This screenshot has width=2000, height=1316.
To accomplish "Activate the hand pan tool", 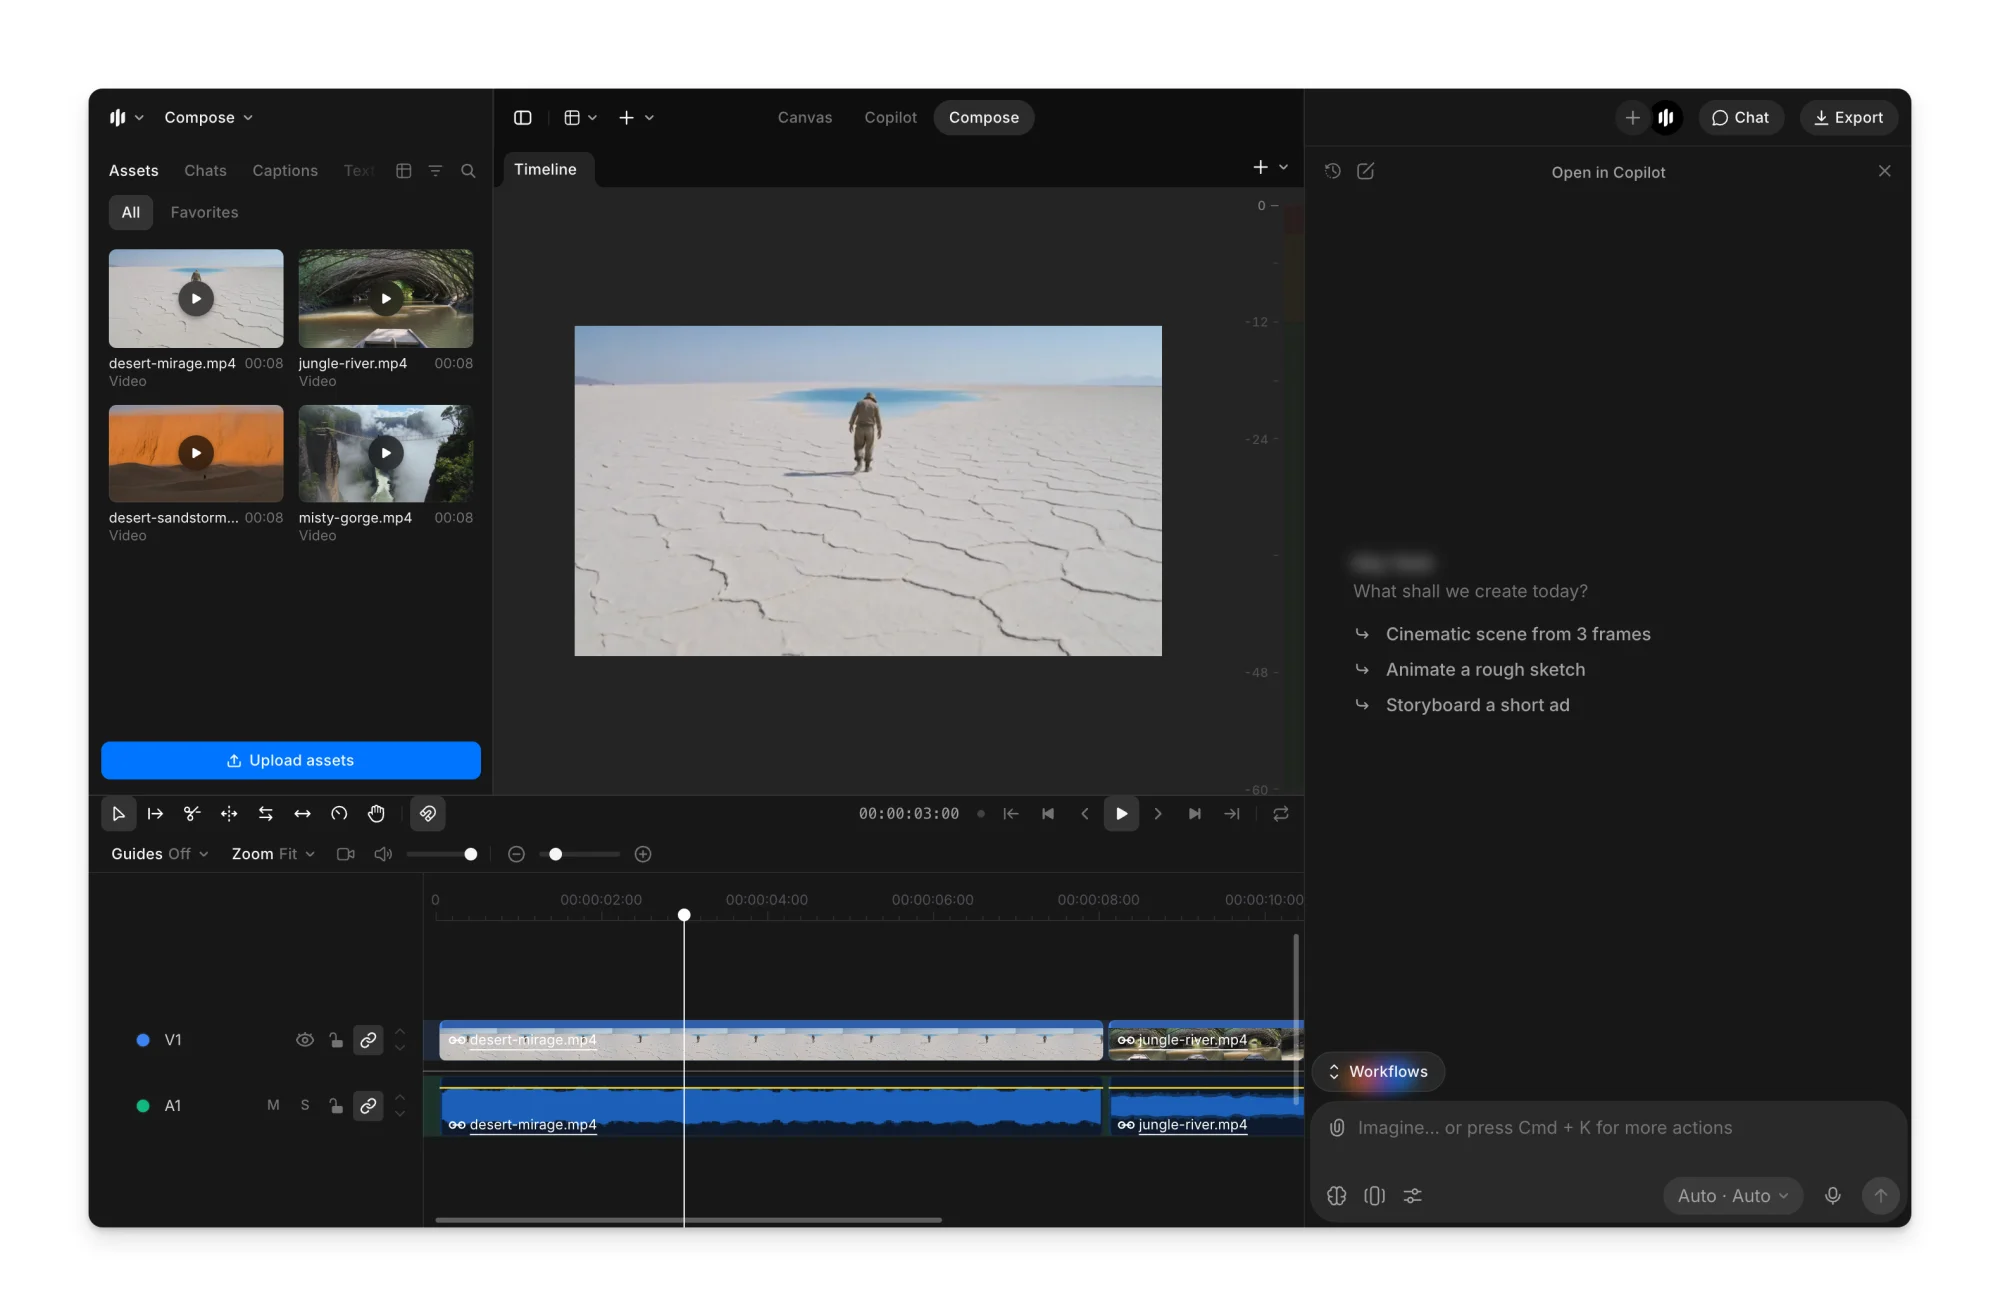I will point(376,814).
